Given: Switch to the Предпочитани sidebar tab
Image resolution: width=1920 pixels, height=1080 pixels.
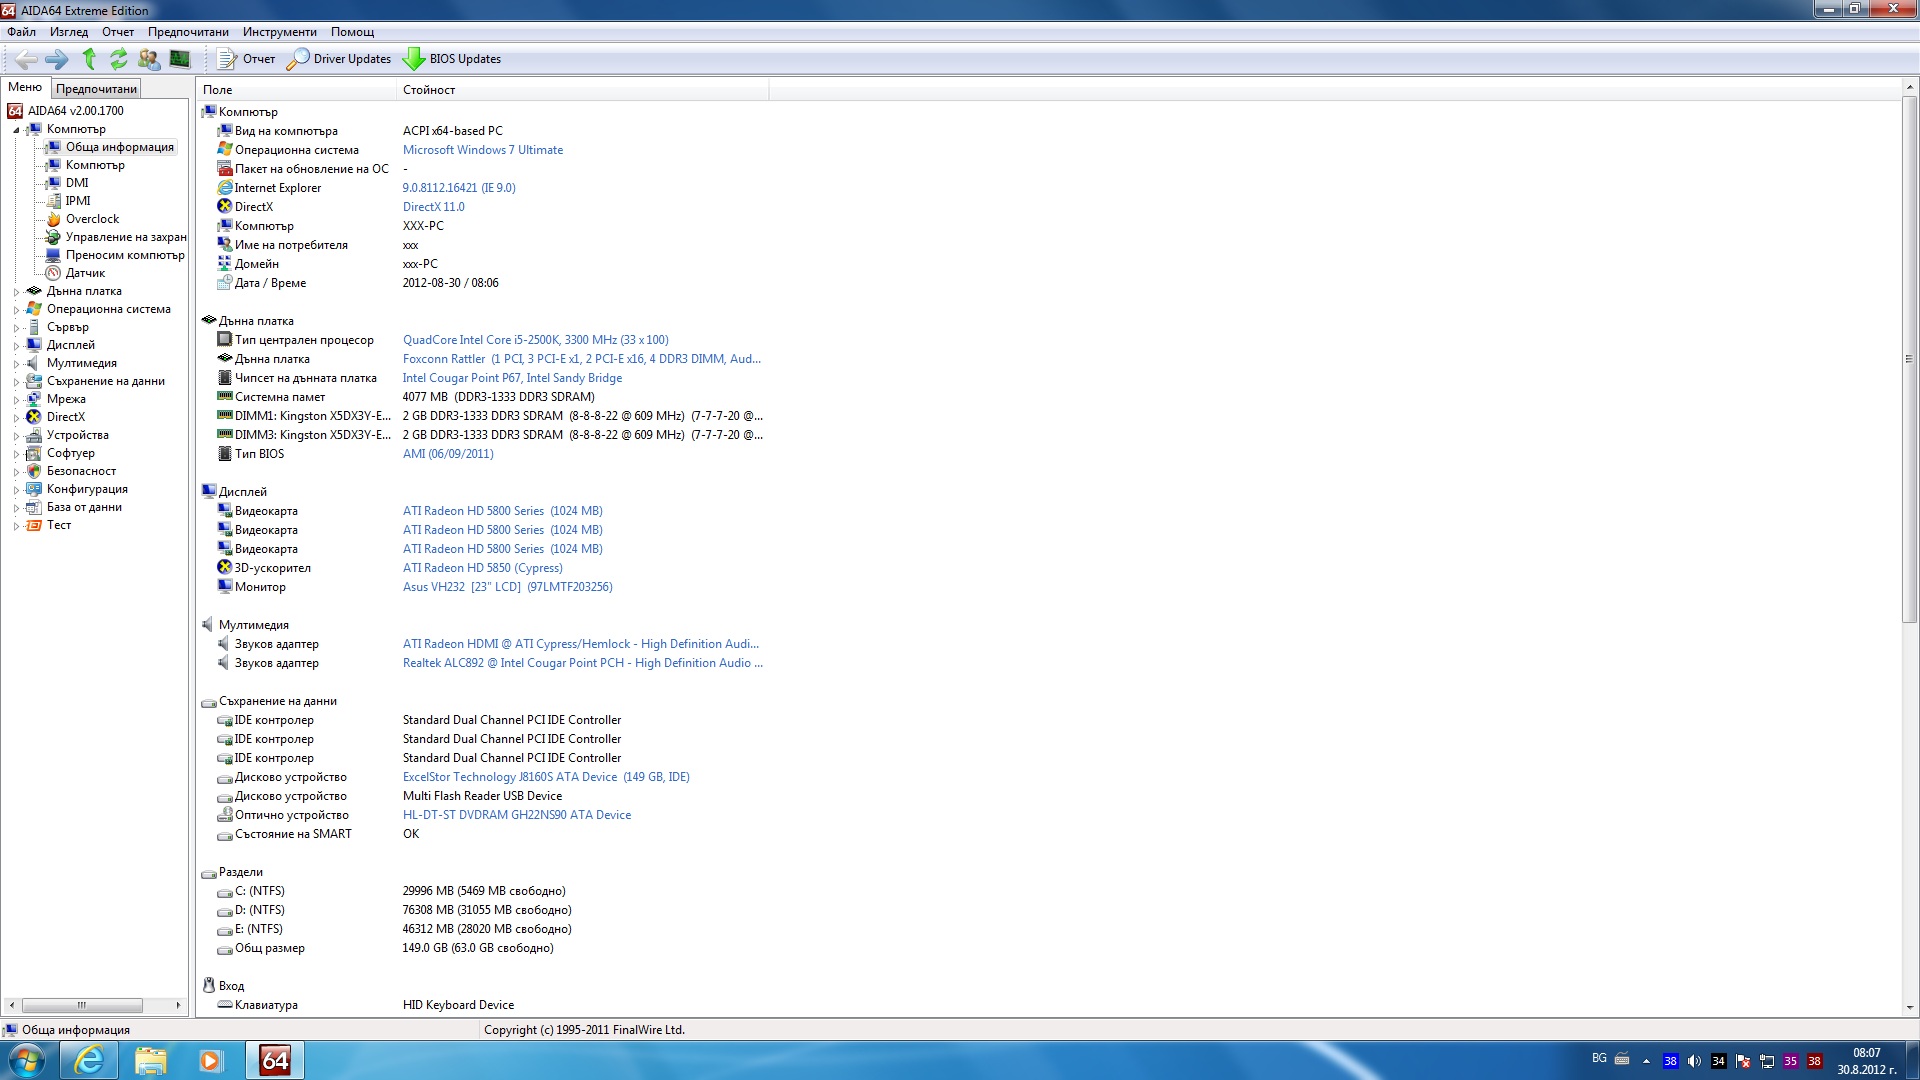Looking at the screenshot, I should (x=96, y=89).
